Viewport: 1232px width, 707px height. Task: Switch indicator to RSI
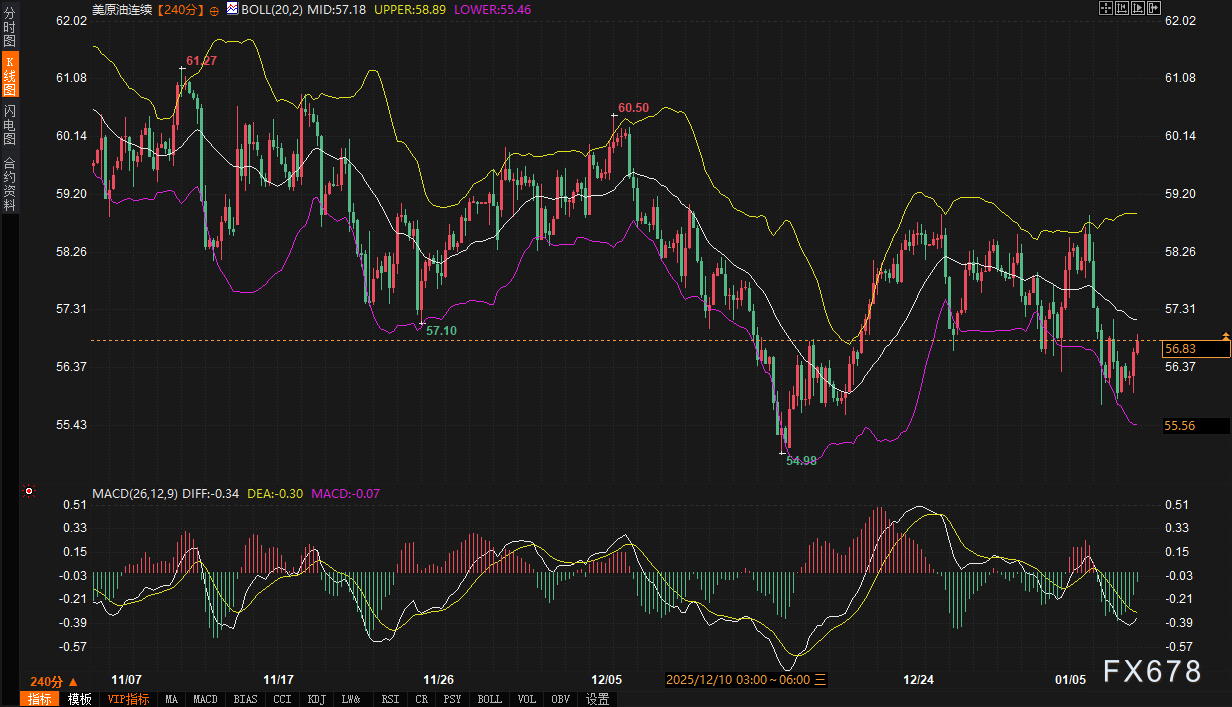pyautogui.click(x=389, y=699)
